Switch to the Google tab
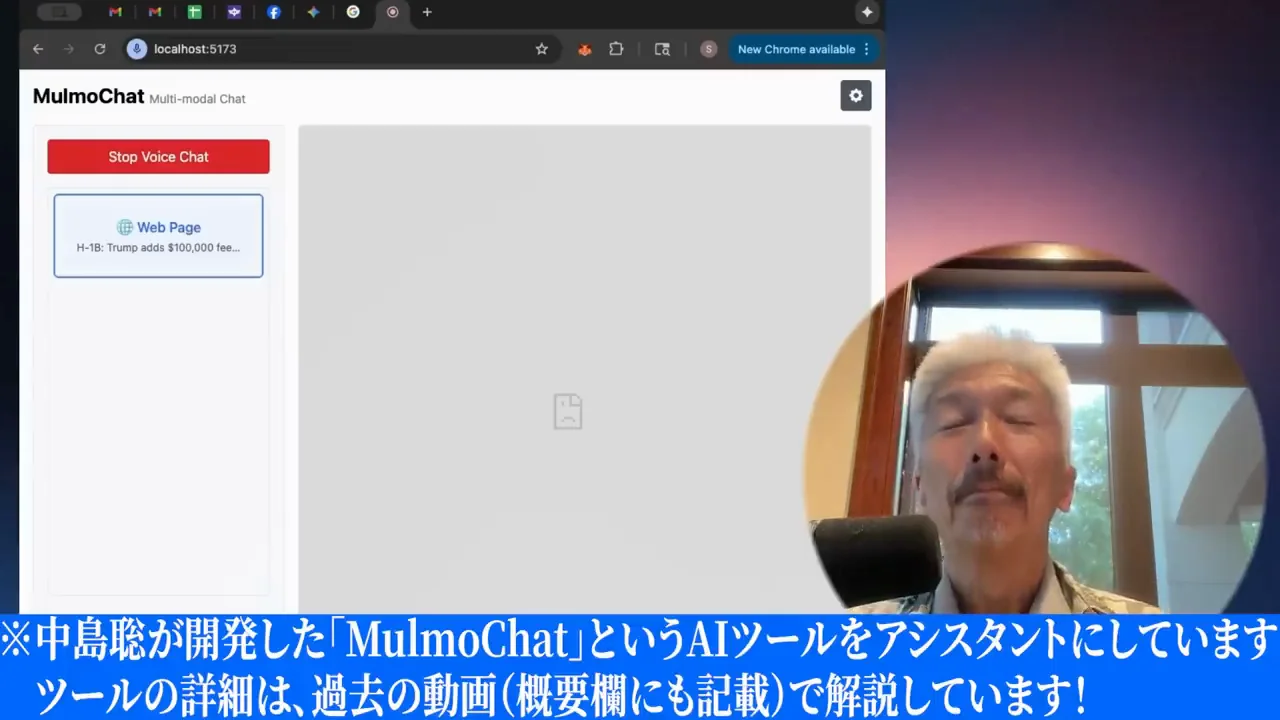 353,12
